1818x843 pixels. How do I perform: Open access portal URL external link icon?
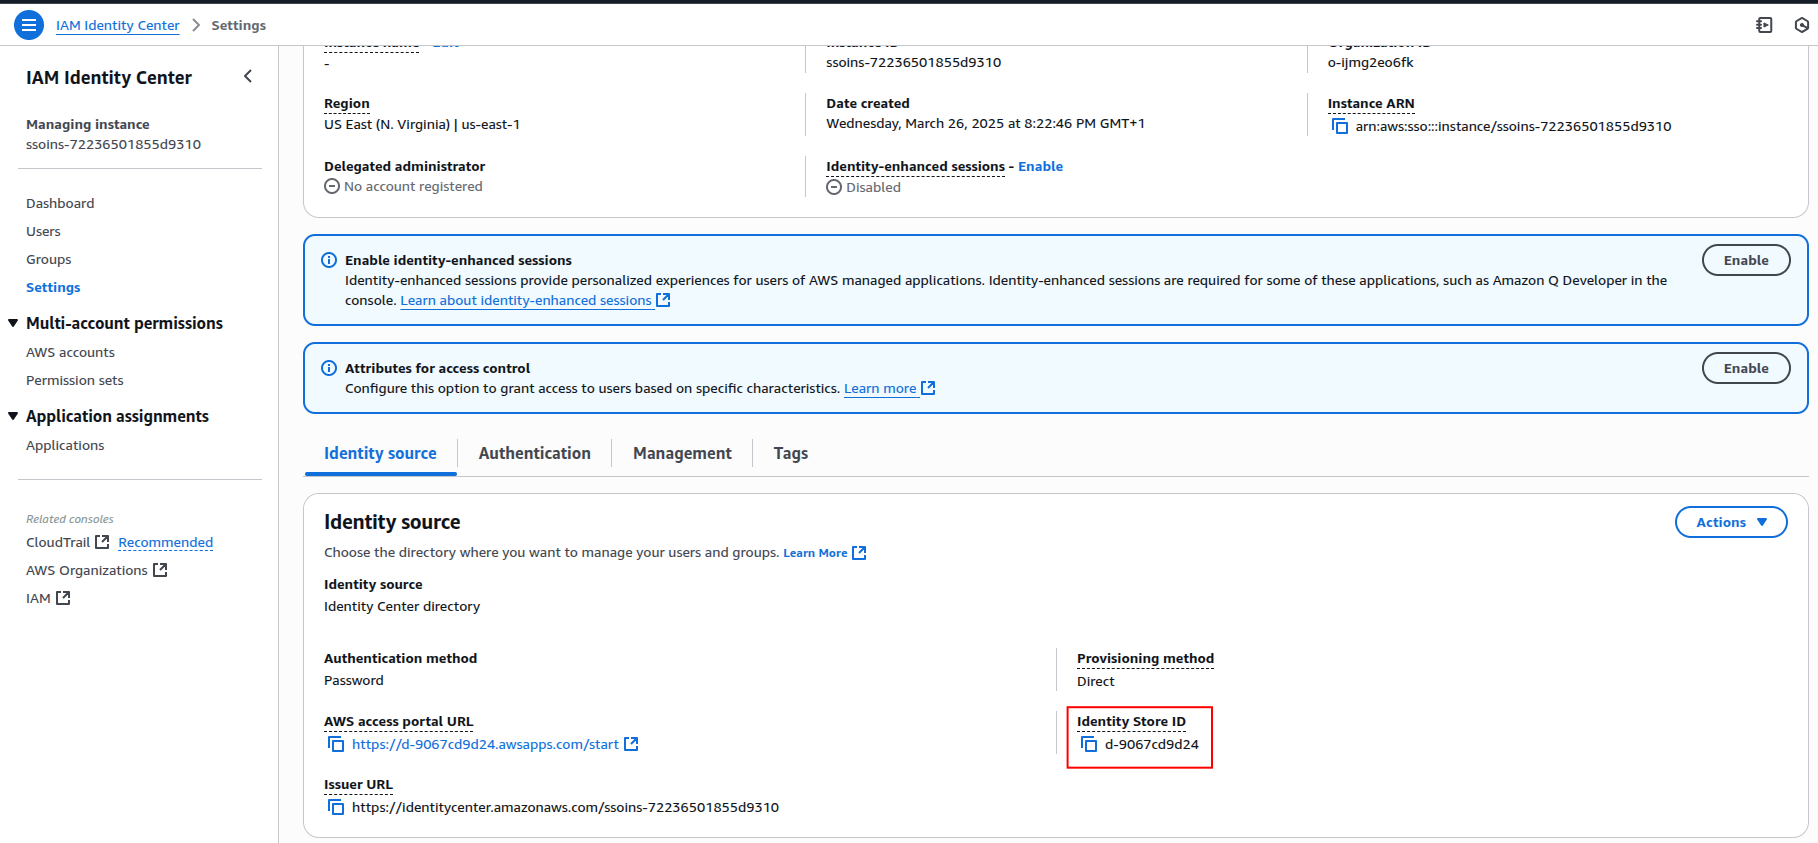click(x=631, y=745)
